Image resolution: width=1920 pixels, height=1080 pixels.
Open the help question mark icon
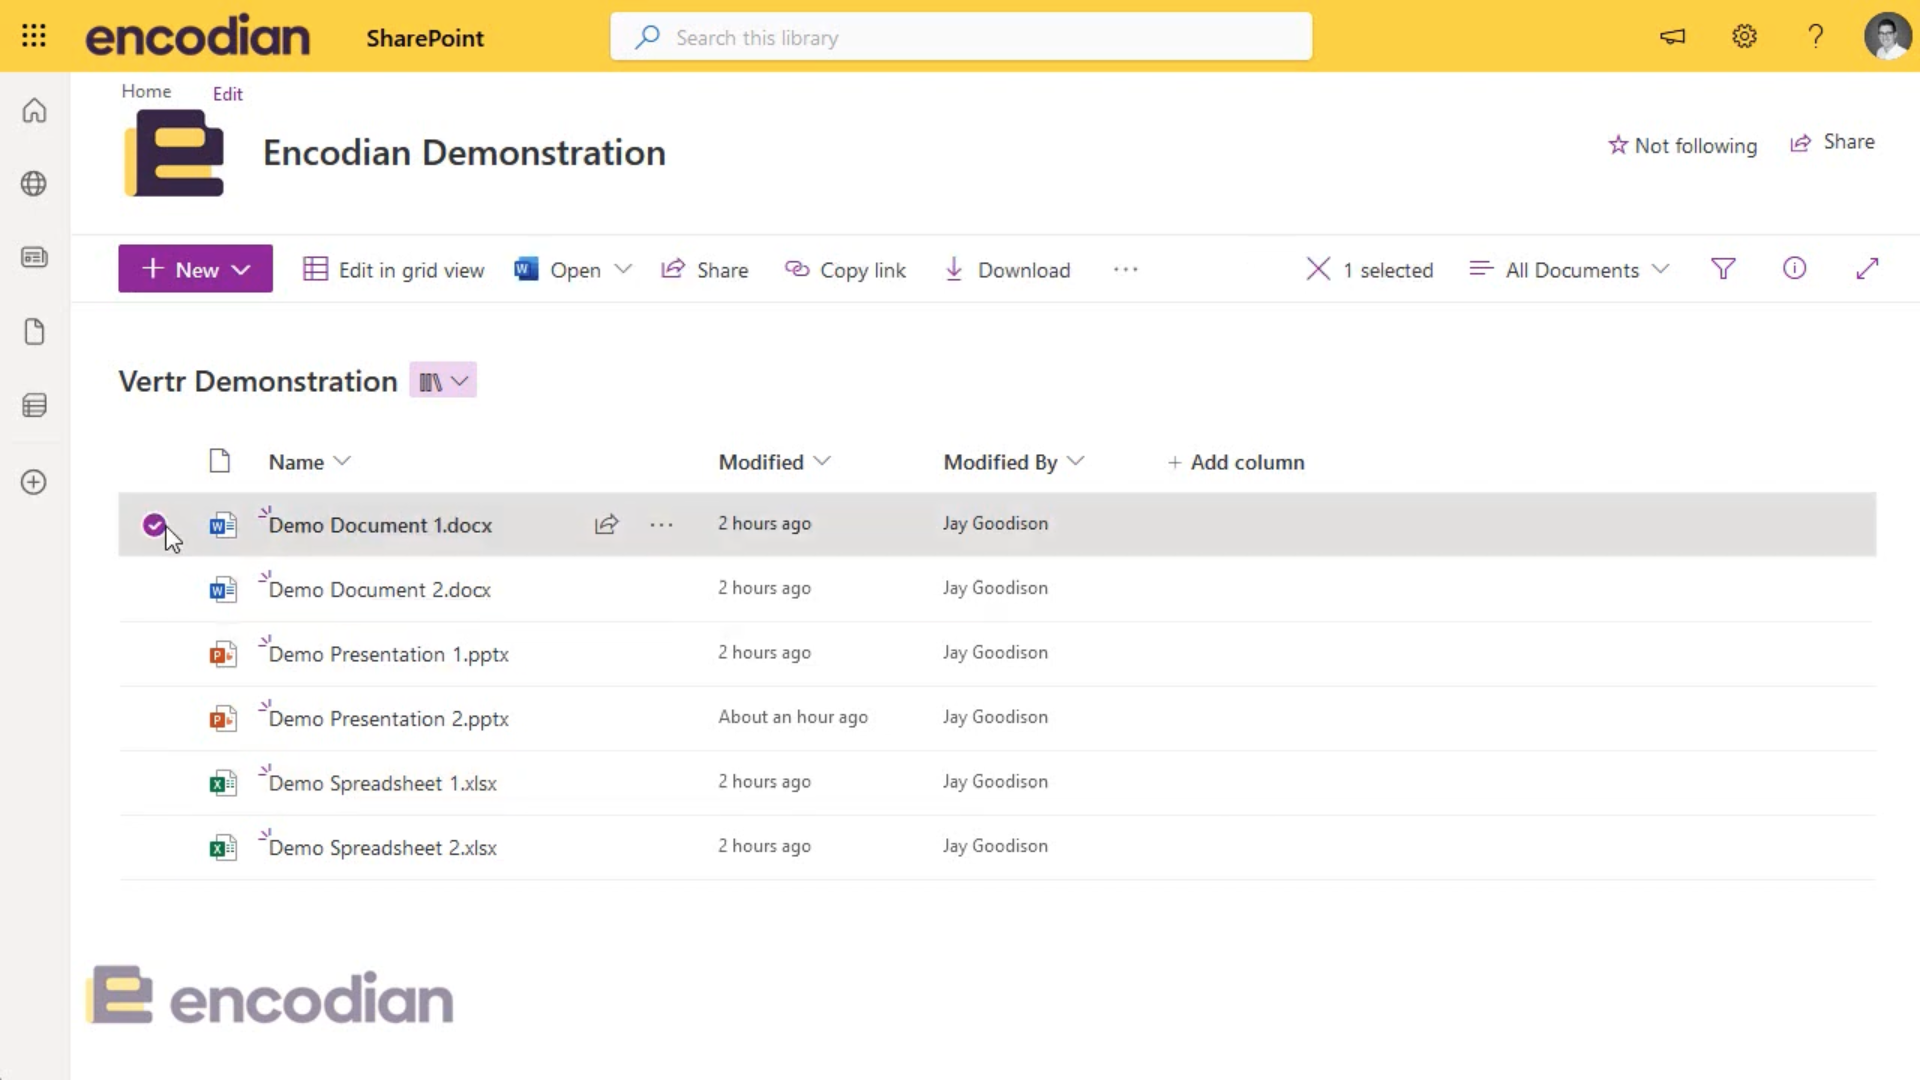[x=1816, y=37]
